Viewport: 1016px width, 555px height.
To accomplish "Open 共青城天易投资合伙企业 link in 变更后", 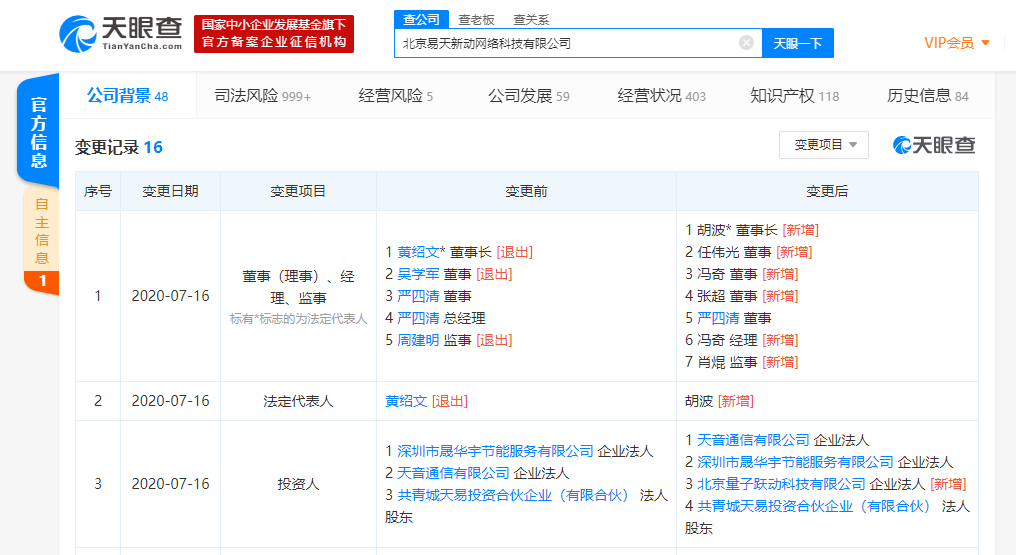I will [x=814, y=506].
